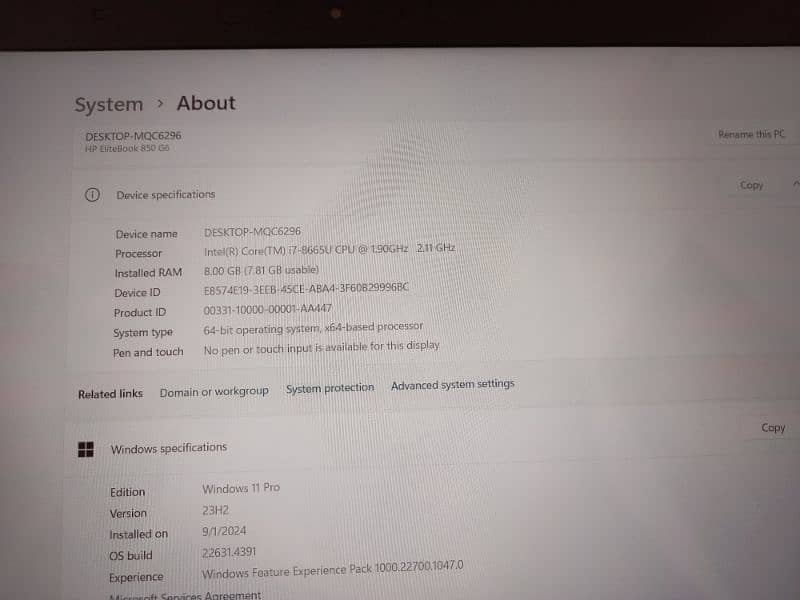Click the Device name label

click(x=146, y=234)
